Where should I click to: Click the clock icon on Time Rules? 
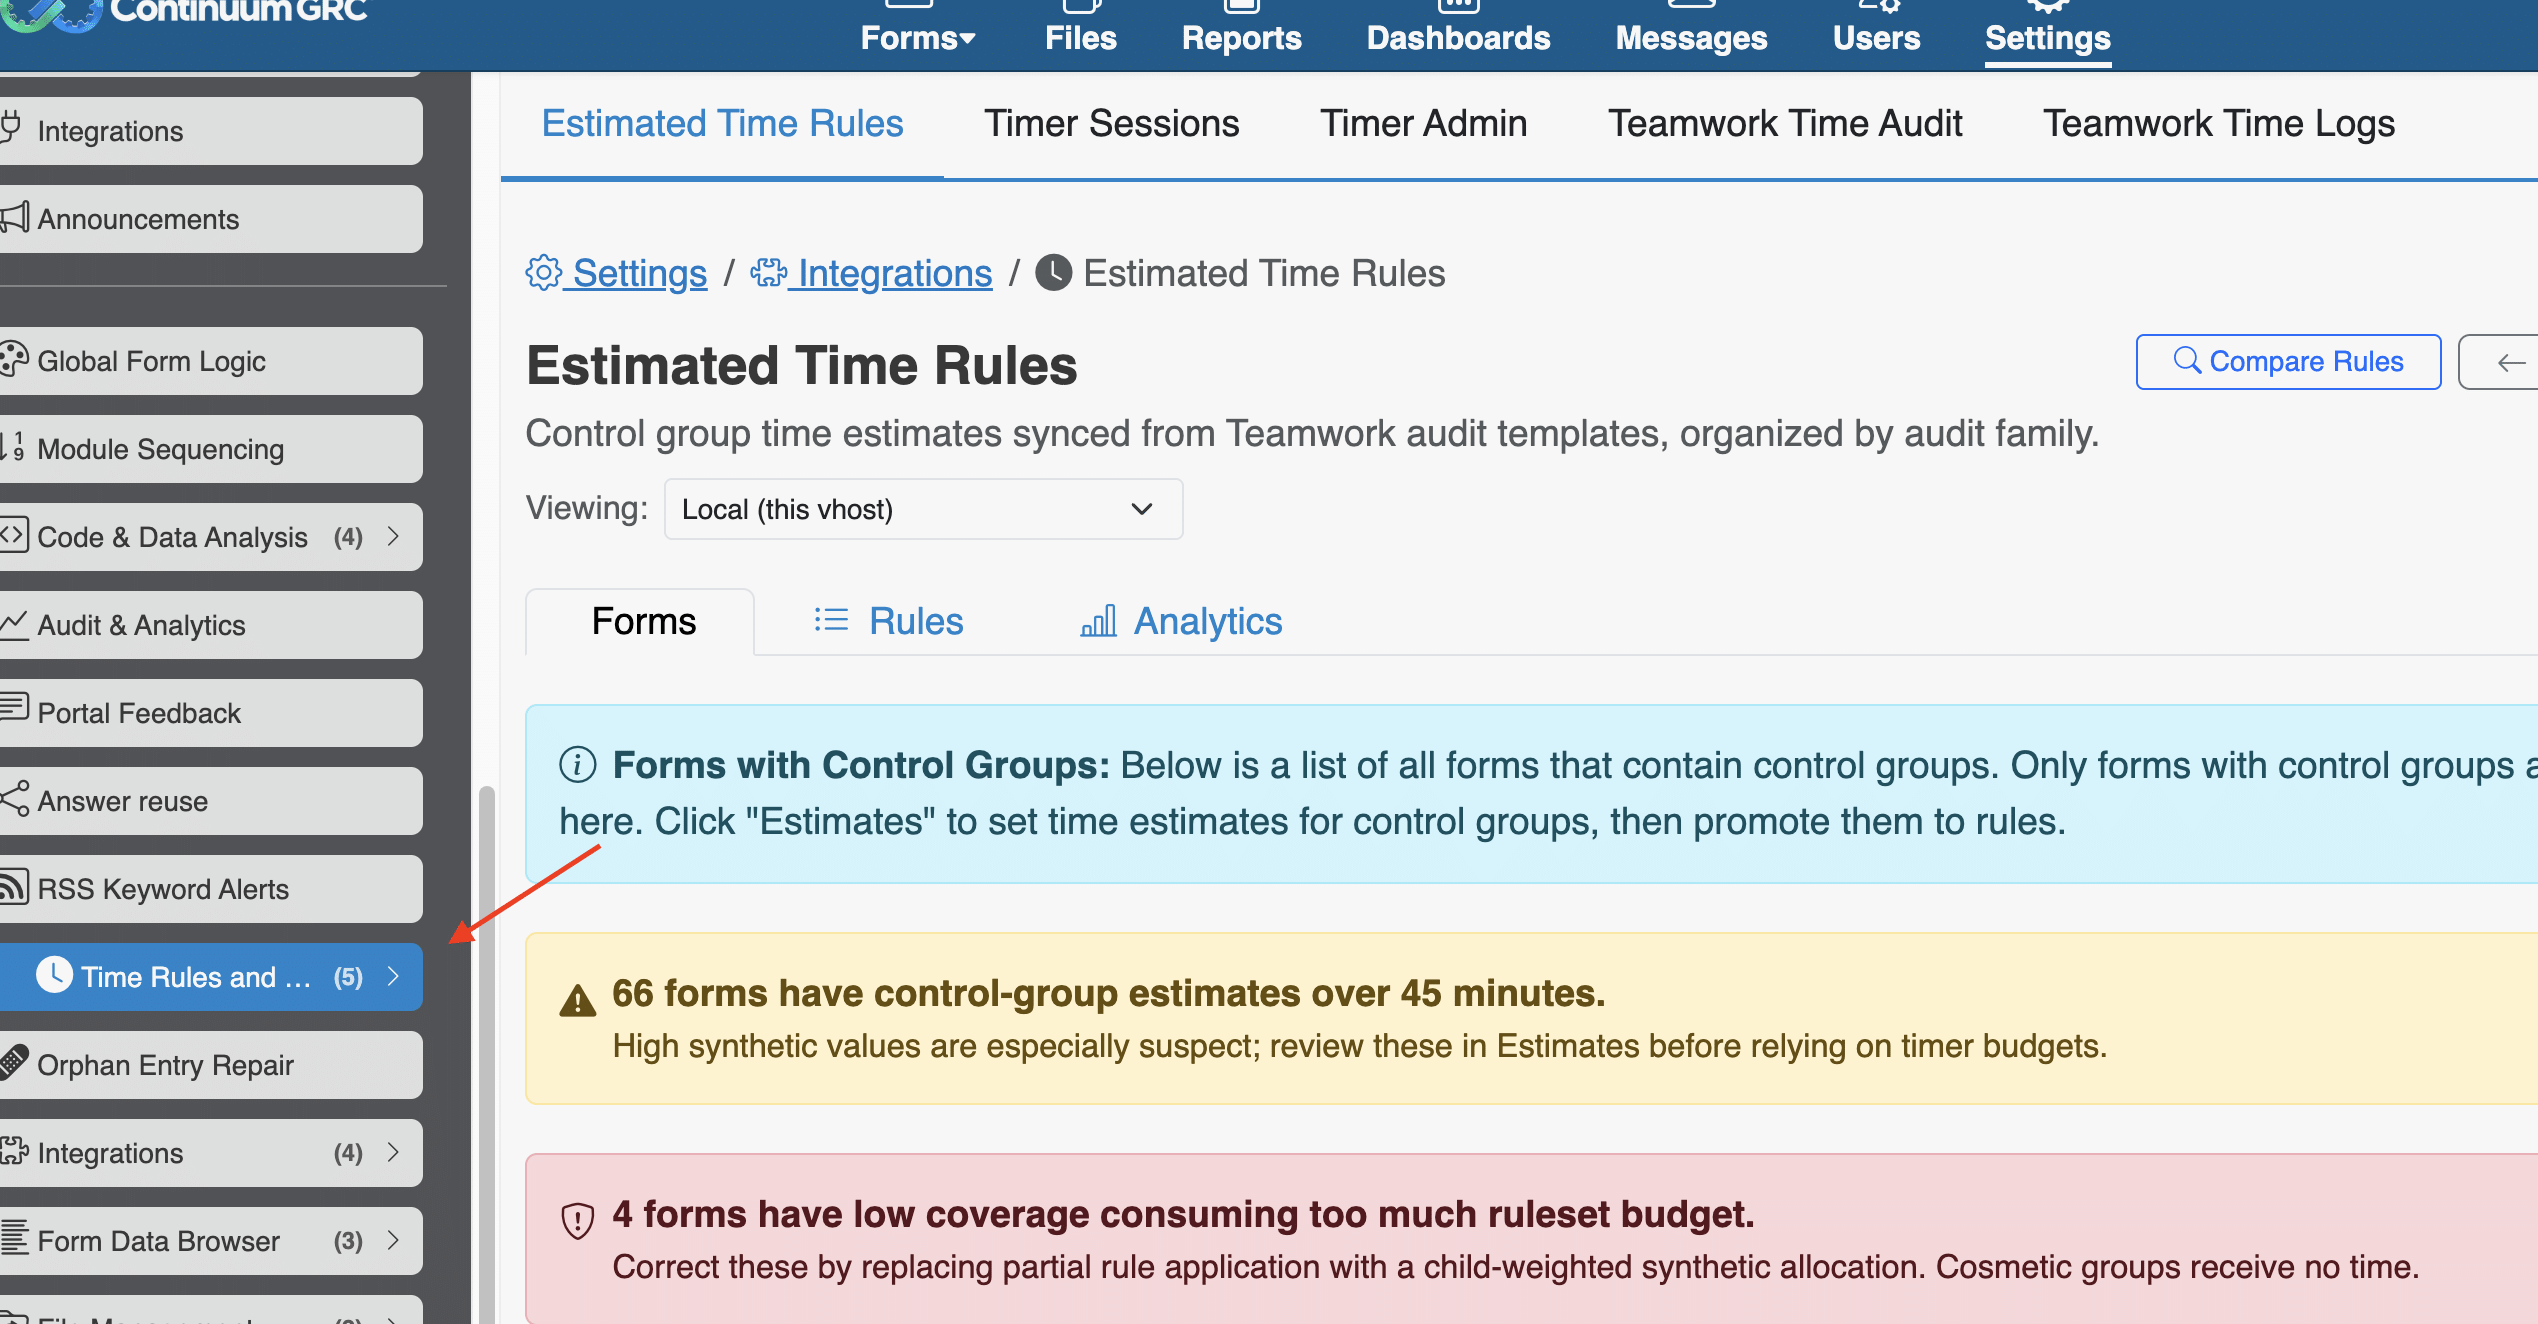pyautogui.click(x=54, y=975)
